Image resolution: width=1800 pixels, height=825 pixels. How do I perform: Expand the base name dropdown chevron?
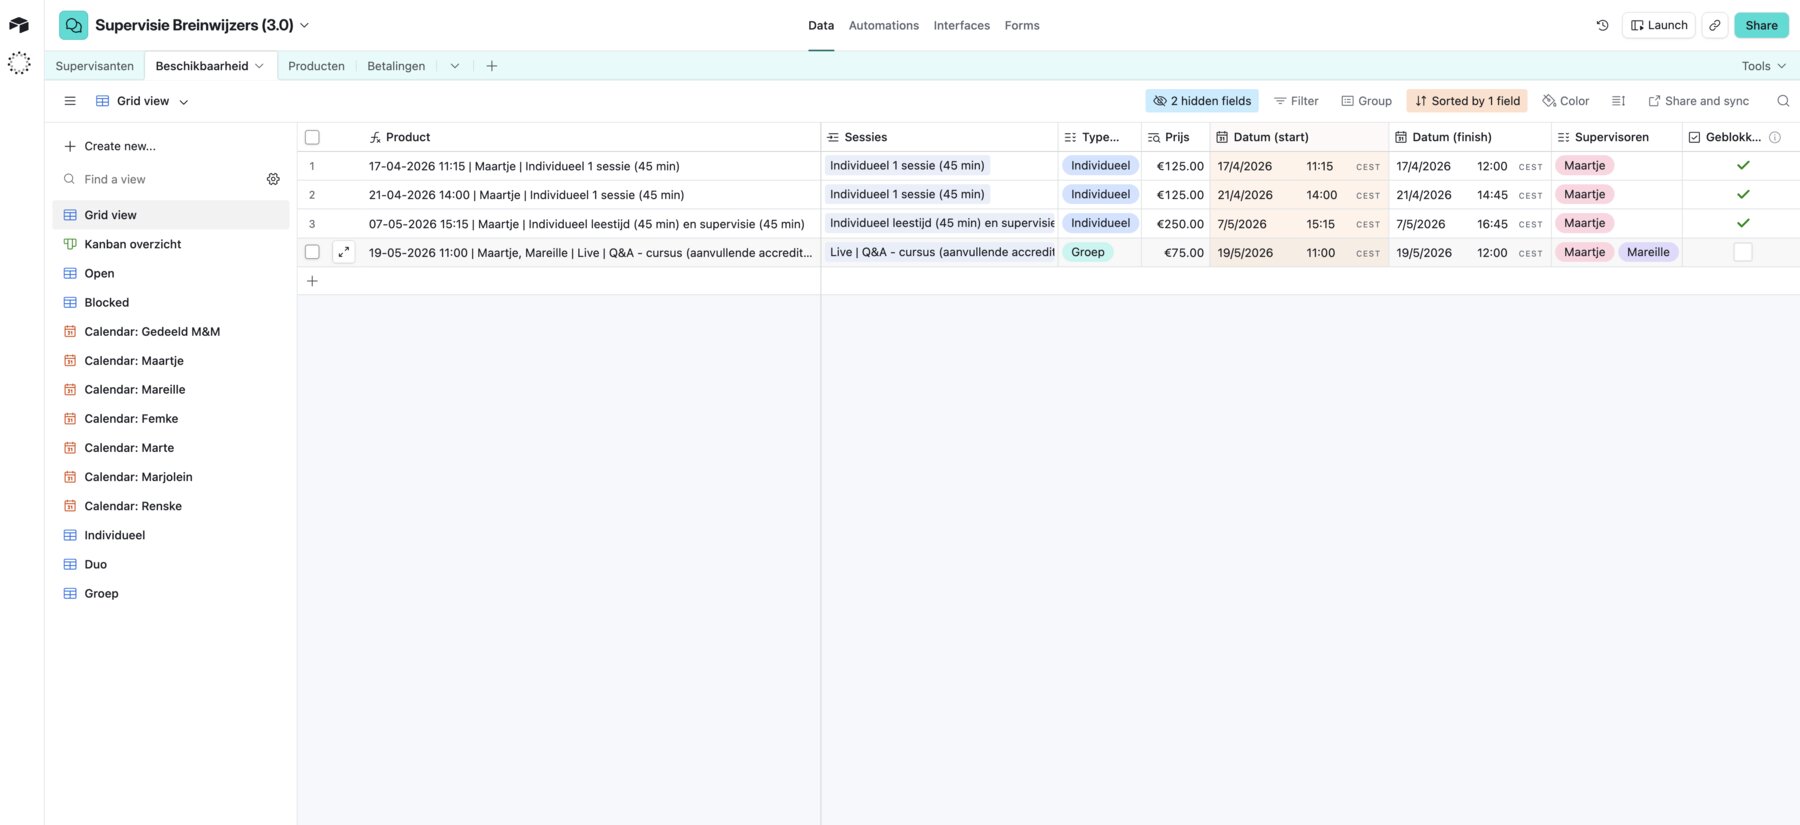click(305, 26)
